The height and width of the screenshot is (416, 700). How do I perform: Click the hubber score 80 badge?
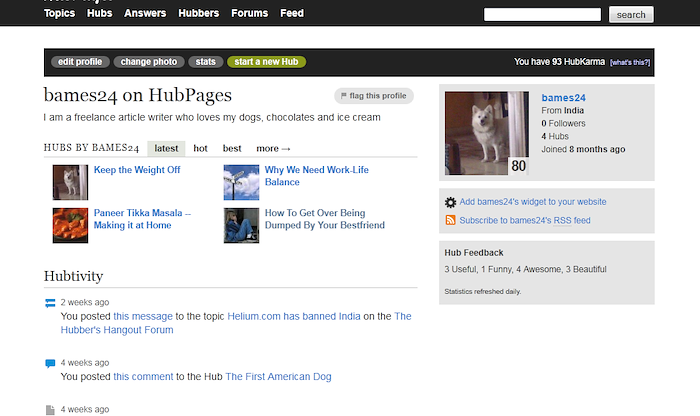click(x=518, y=166)
